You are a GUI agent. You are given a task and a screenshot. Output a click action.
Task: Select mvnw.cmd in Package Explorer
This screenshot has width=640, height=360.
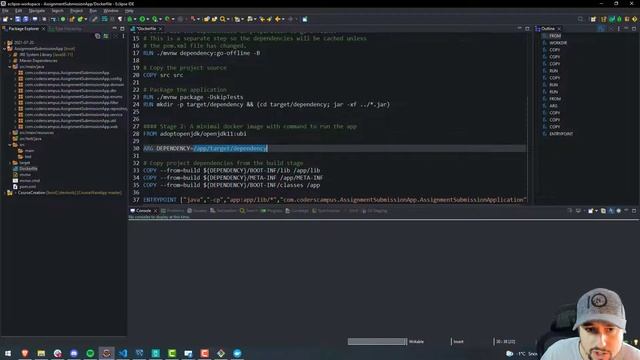tap(27, 180)
